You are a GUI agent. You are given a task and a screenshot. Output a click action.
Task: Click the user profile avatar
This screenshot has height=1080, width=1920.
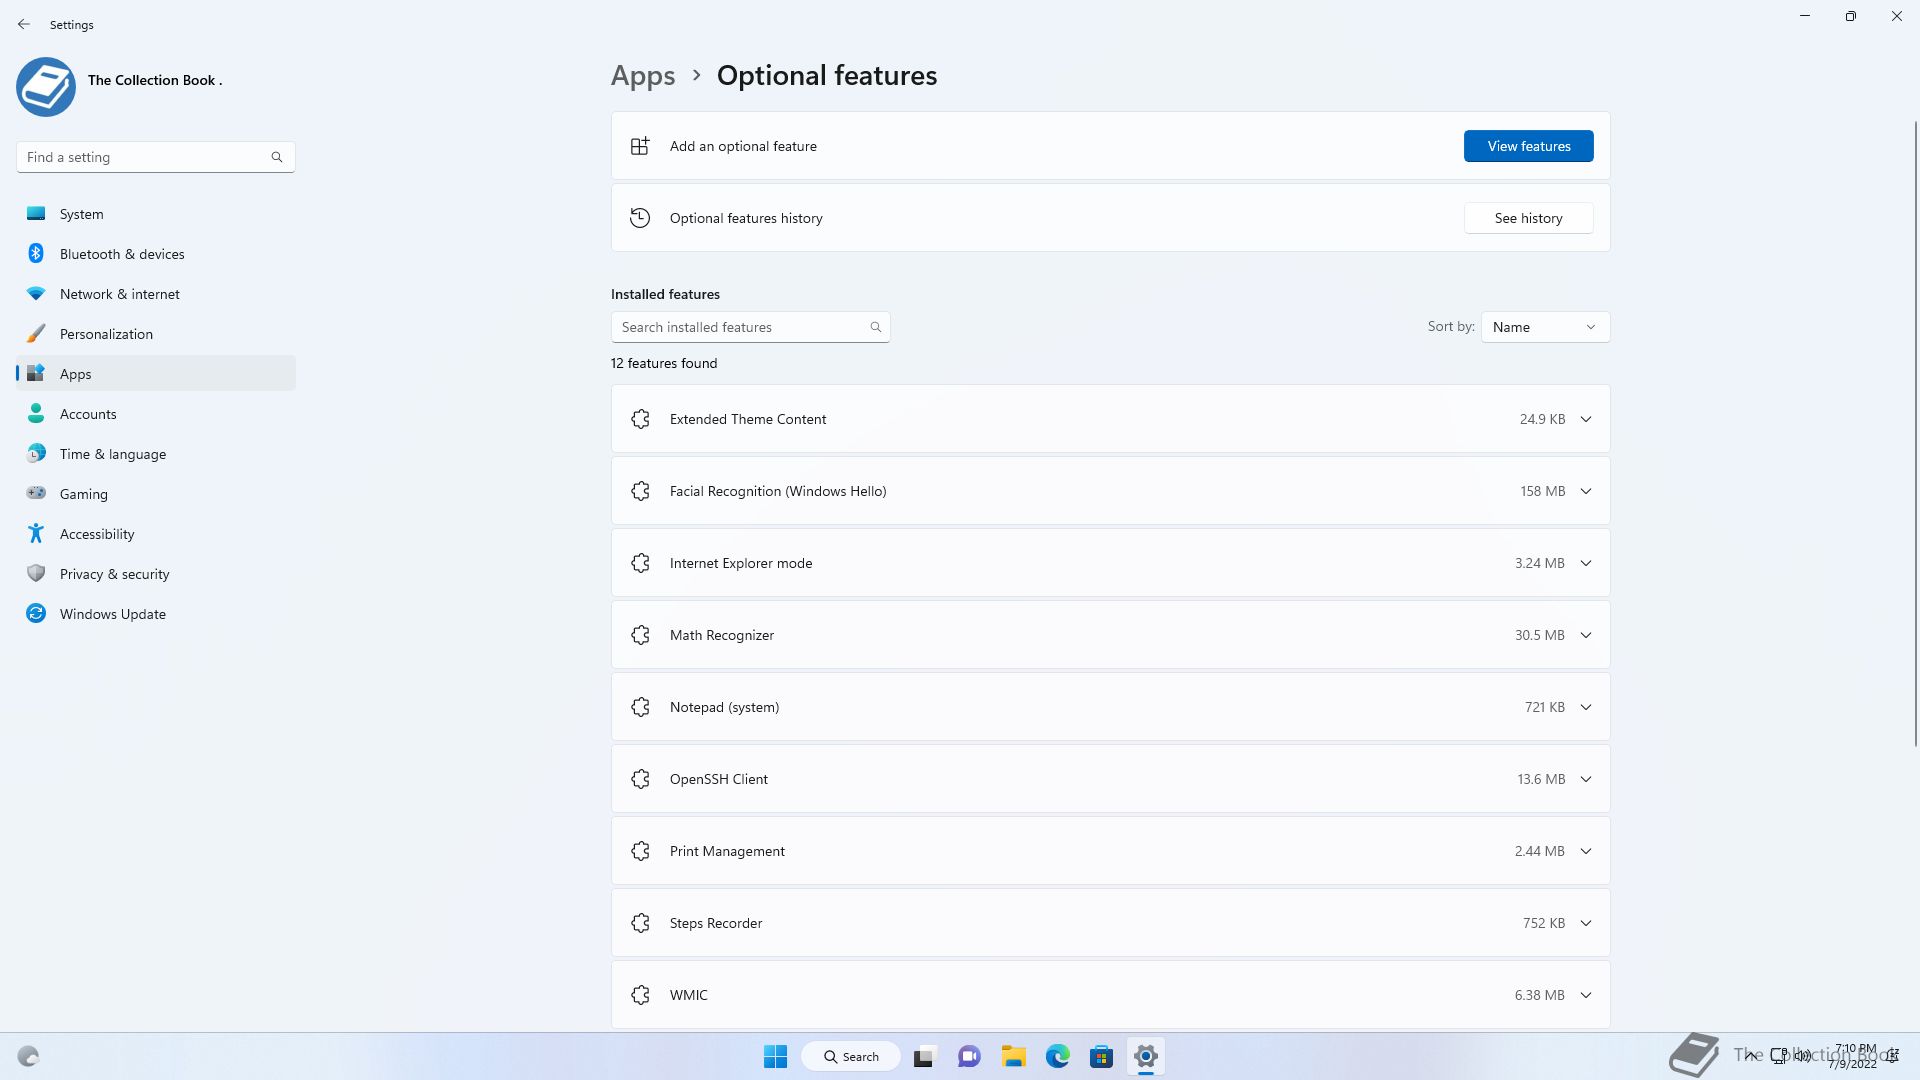[x=46, y=87]
